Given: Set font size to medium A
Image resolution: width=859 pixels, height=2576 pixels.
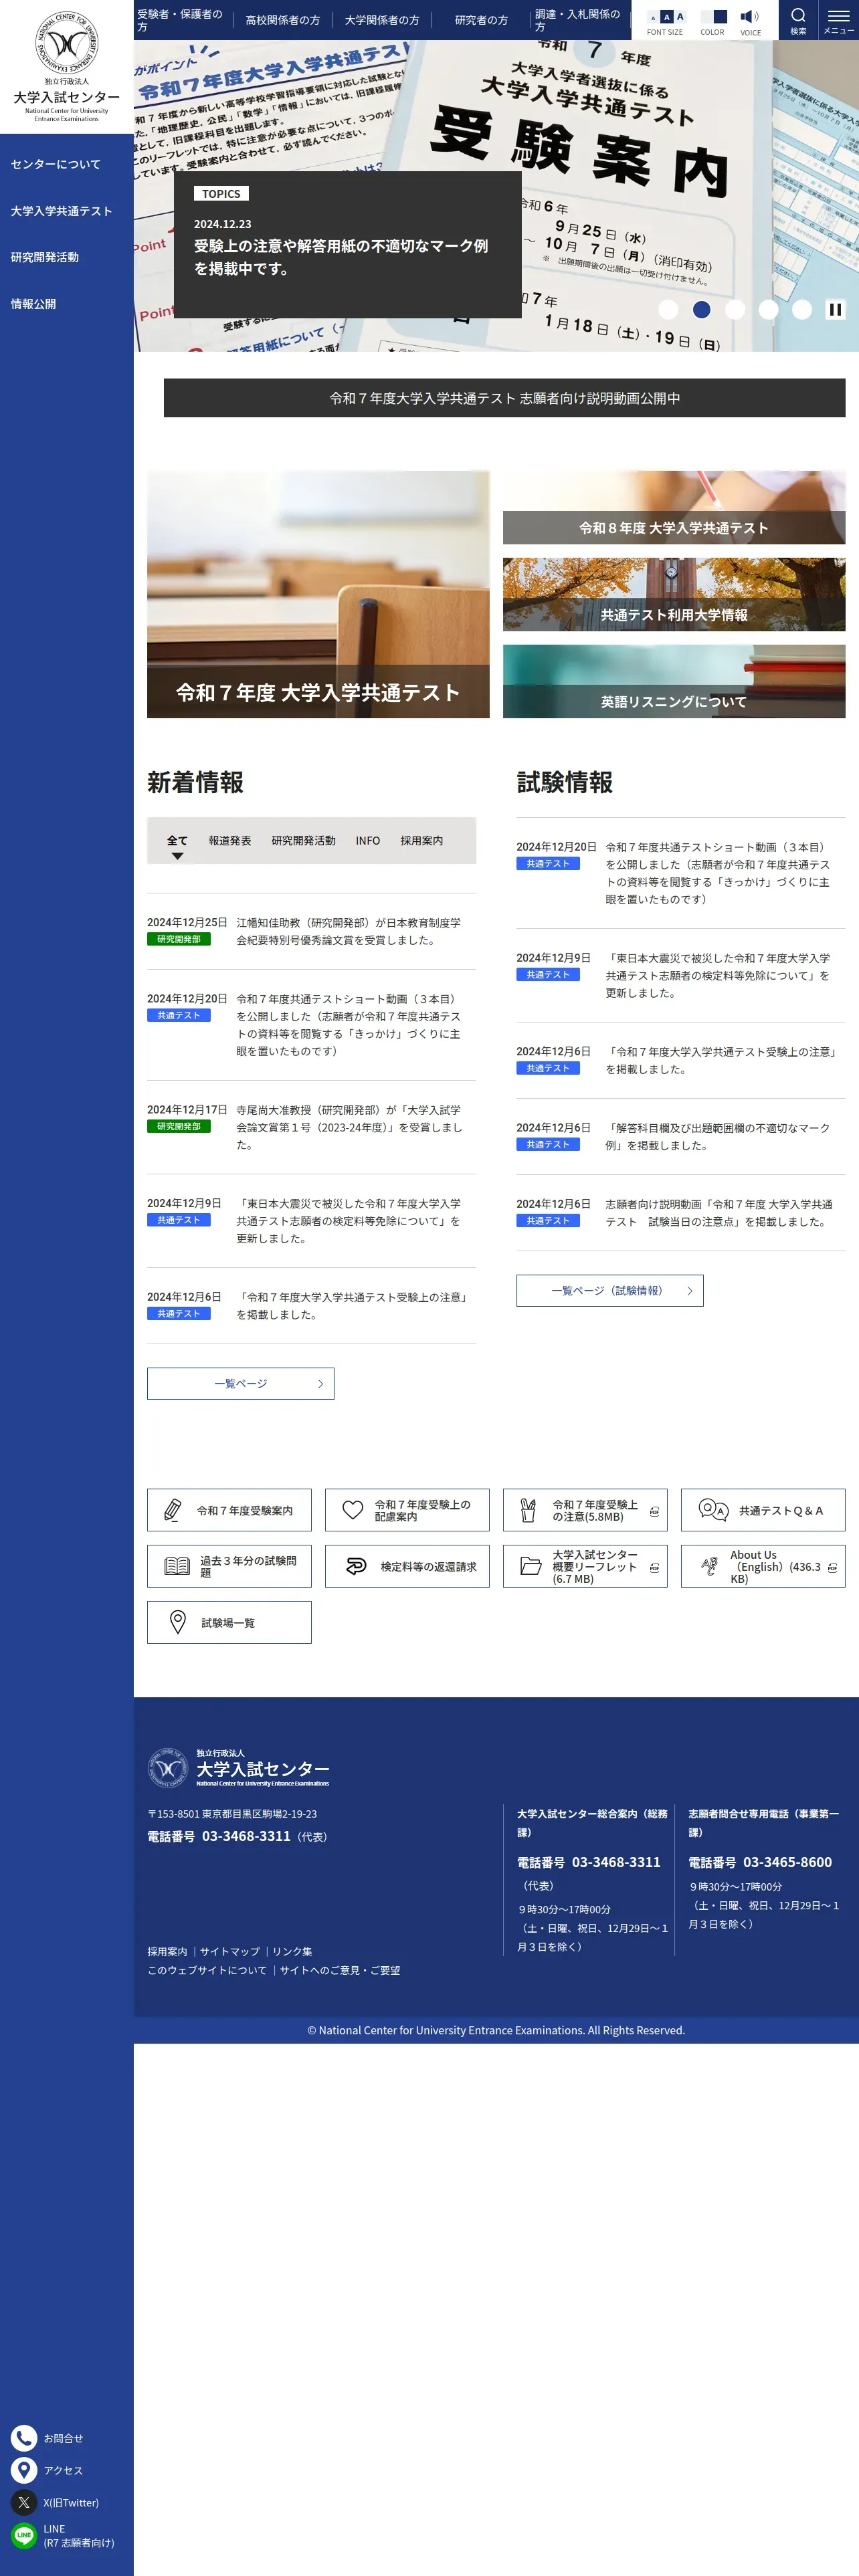Looking at the screenshot, I should (666, 17).
